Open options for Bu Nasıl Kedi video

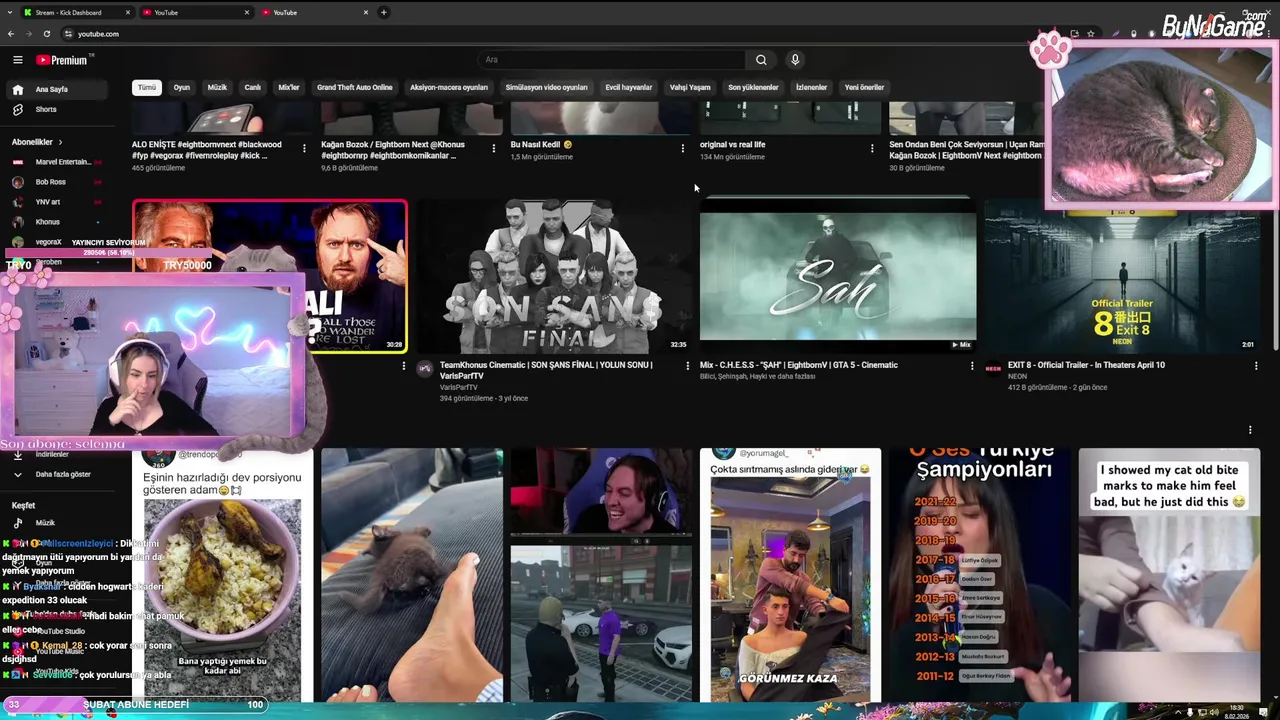point(683,148)
